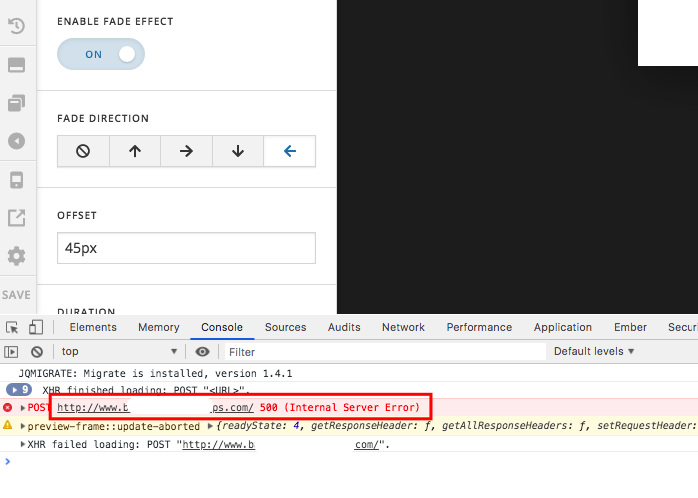Open the Default levels dropdown
698x498 pixels.
point(593,352)
